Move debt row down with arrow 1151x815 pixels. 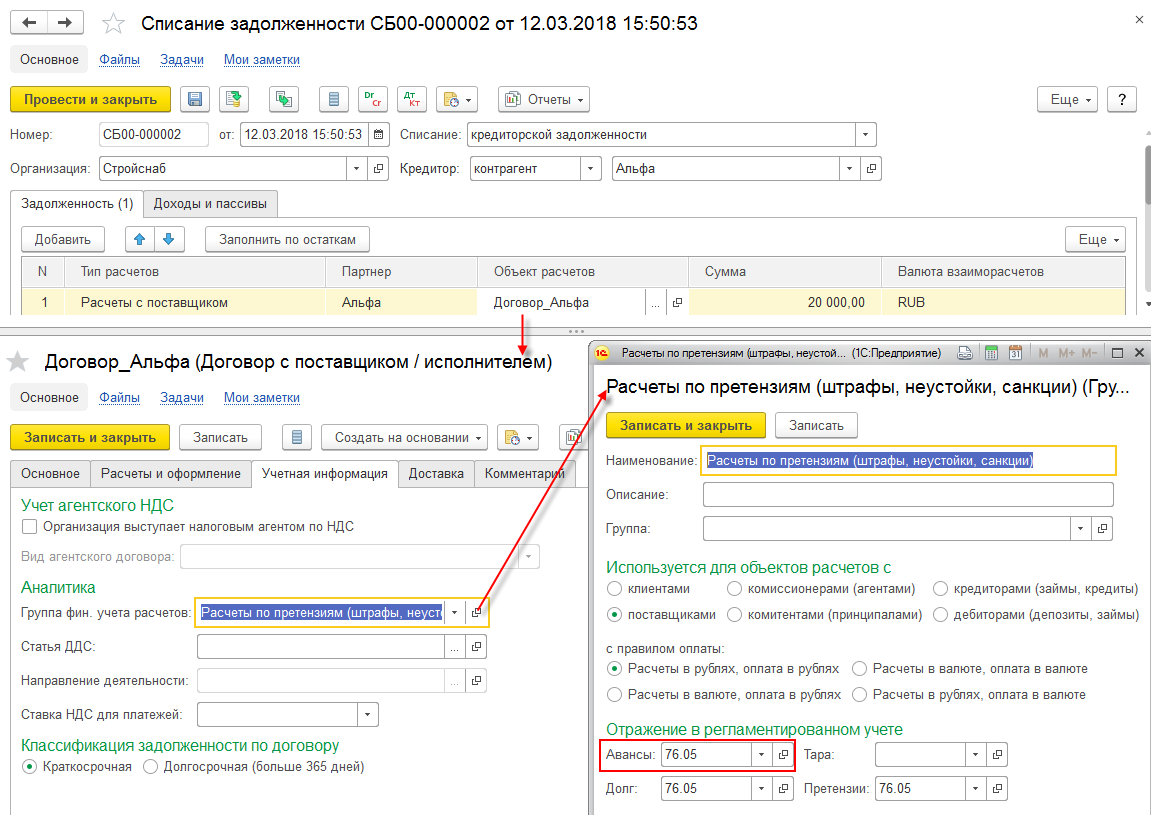point(169,239)
